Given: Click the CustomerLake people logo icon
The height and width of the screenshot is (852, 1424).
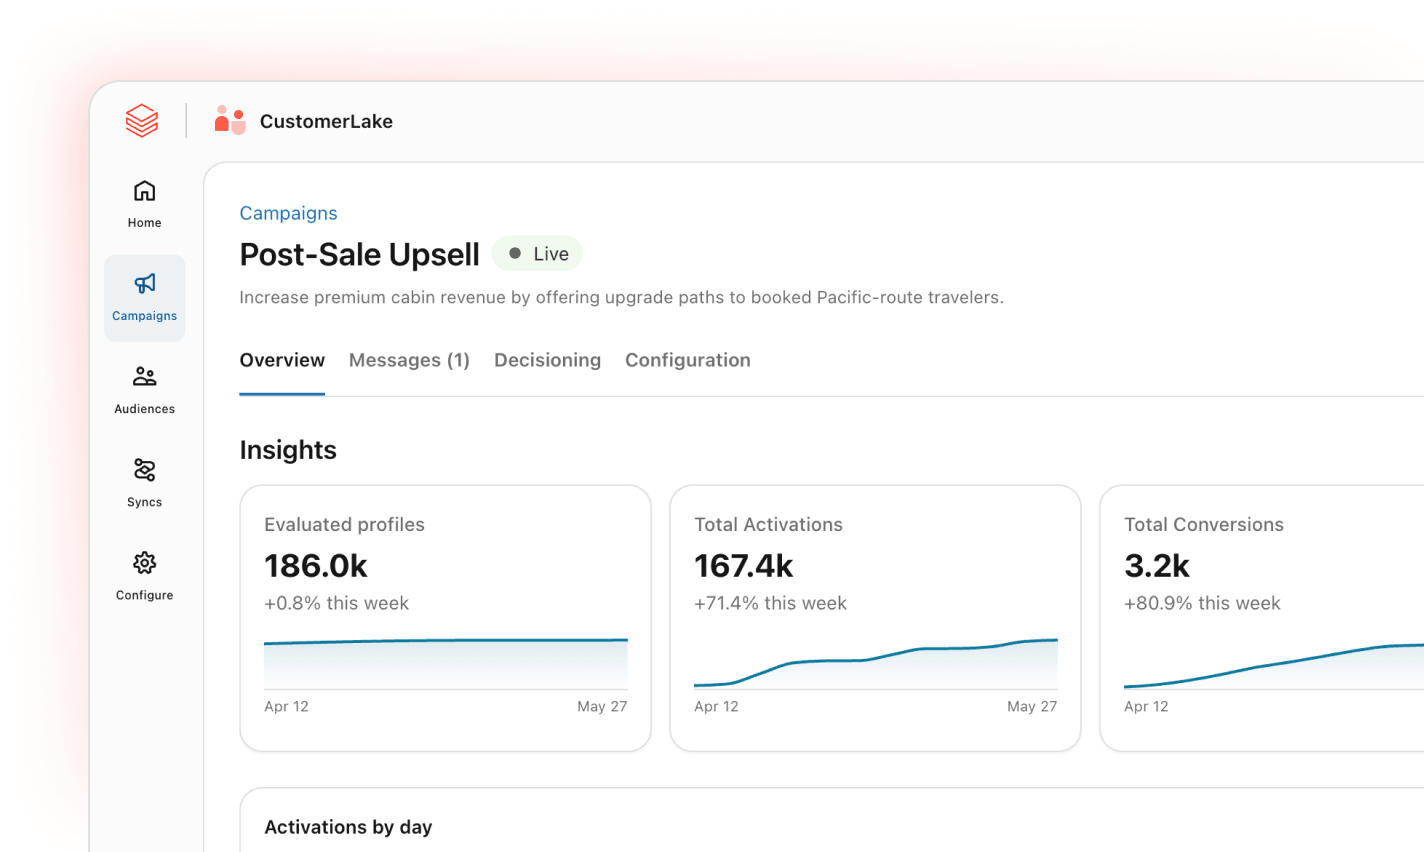Looking at the screenshot, I should tap(230, 121).
